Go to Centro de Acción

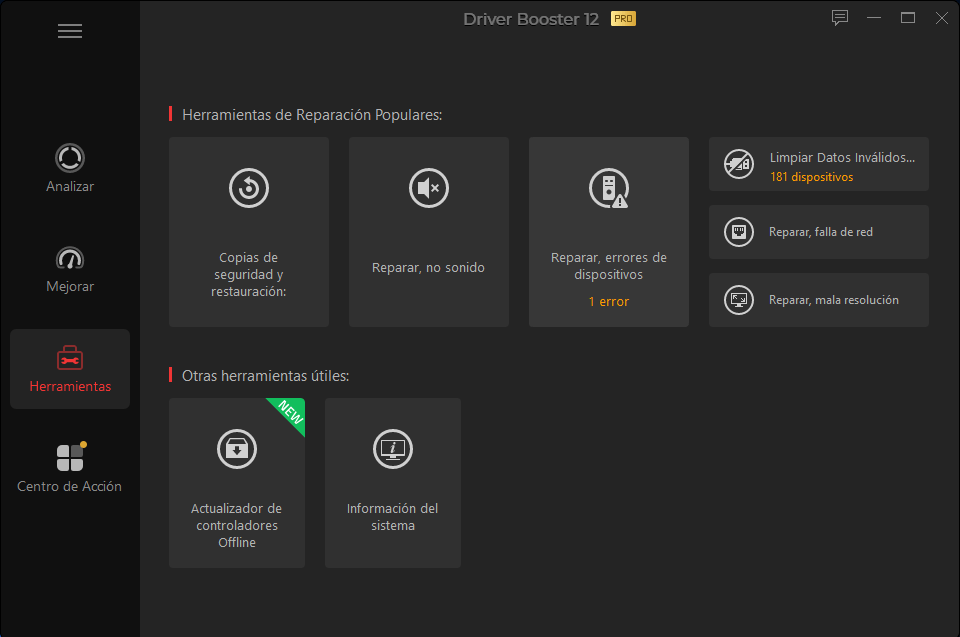click(x=70, y=469)
